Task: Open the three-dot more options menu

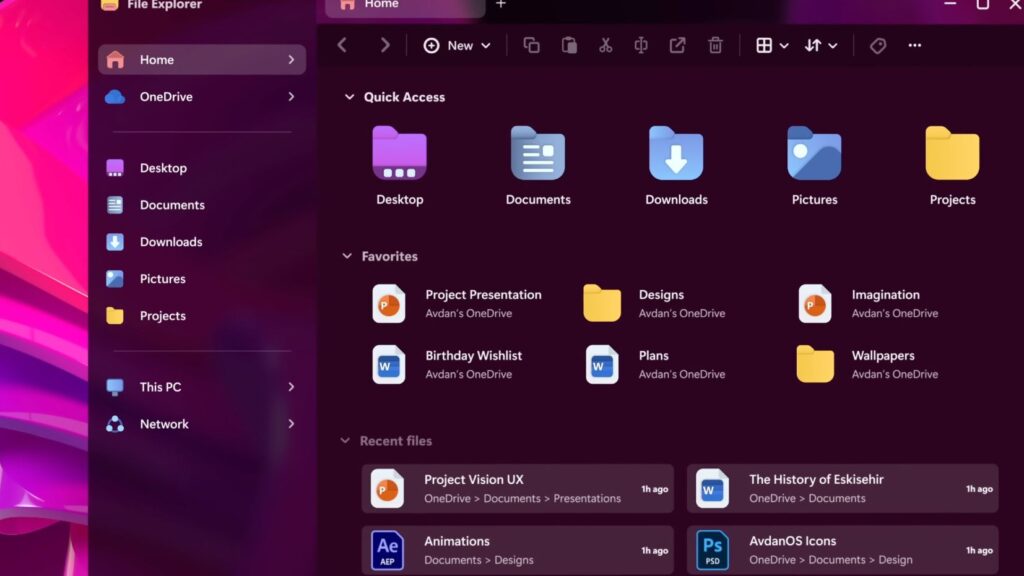Action: [914, 45]
